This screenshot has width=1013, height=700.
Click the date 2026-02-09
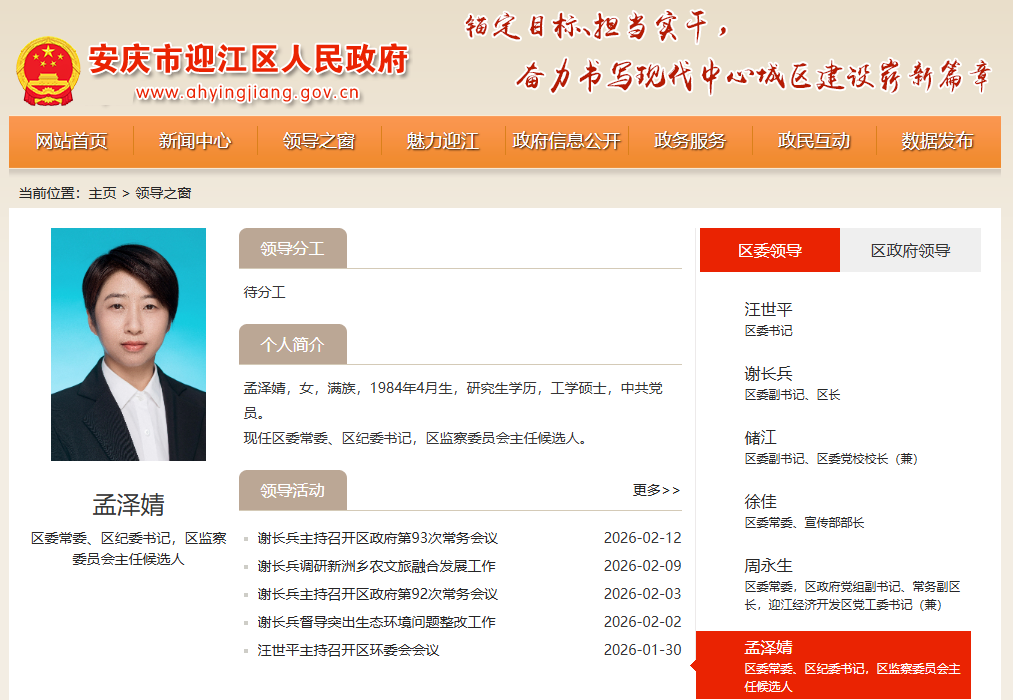coord(642,566)
